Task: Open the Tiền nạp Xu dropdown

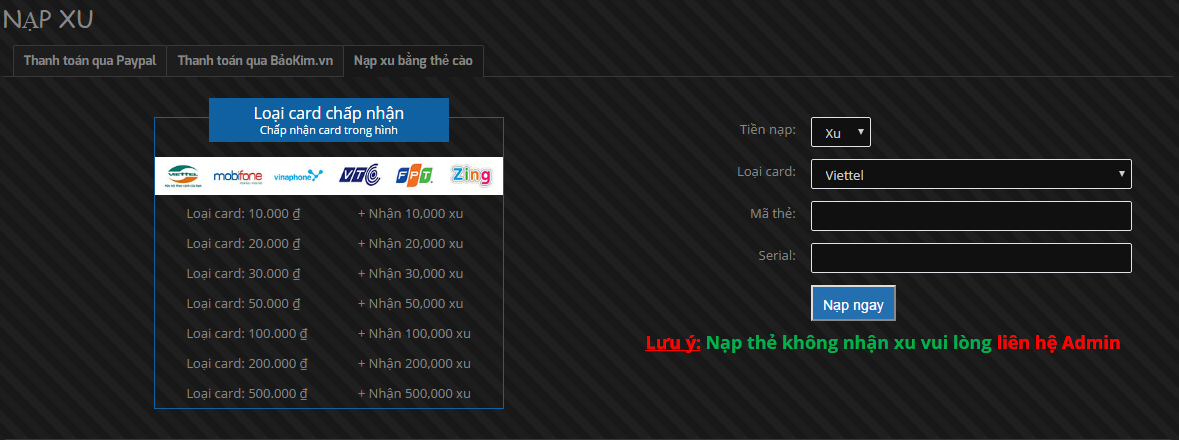Action: pyautogui.click(x=841, y=132)
